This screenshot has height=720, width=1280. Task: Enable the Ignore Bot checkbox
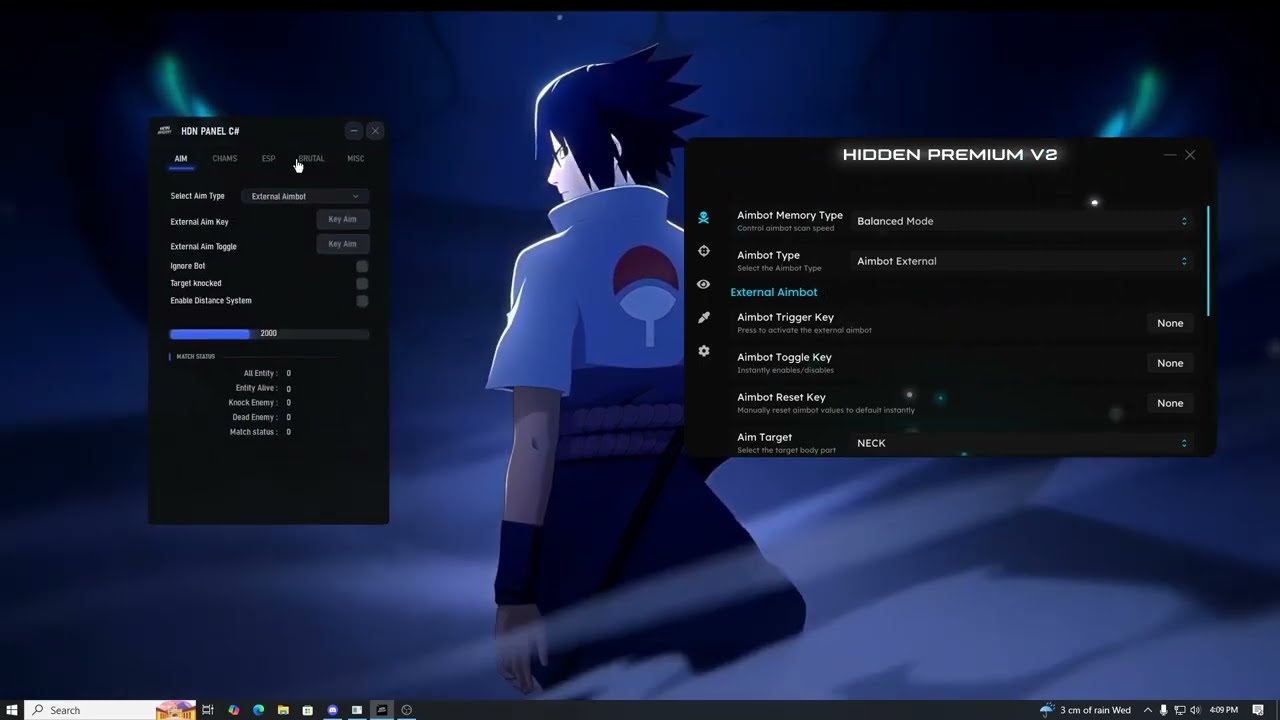coord(362,266)
